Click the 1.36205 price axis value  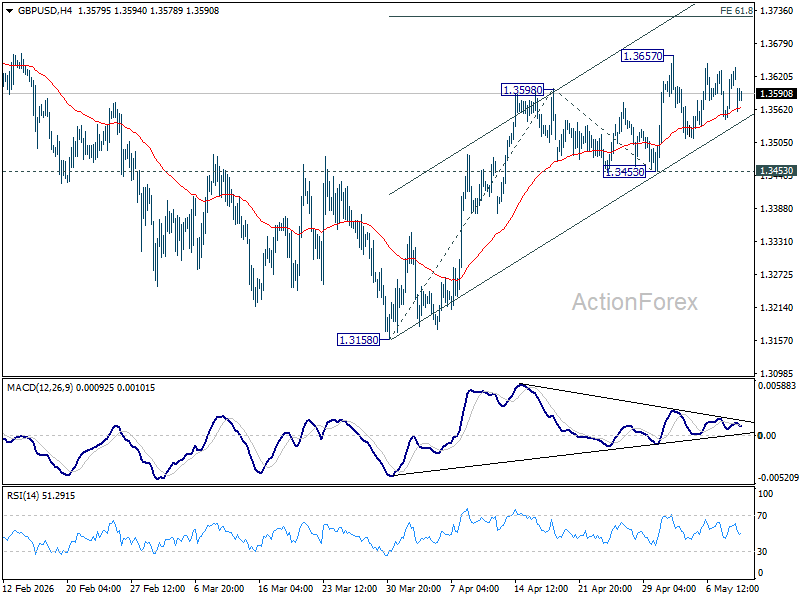point(777,77)
